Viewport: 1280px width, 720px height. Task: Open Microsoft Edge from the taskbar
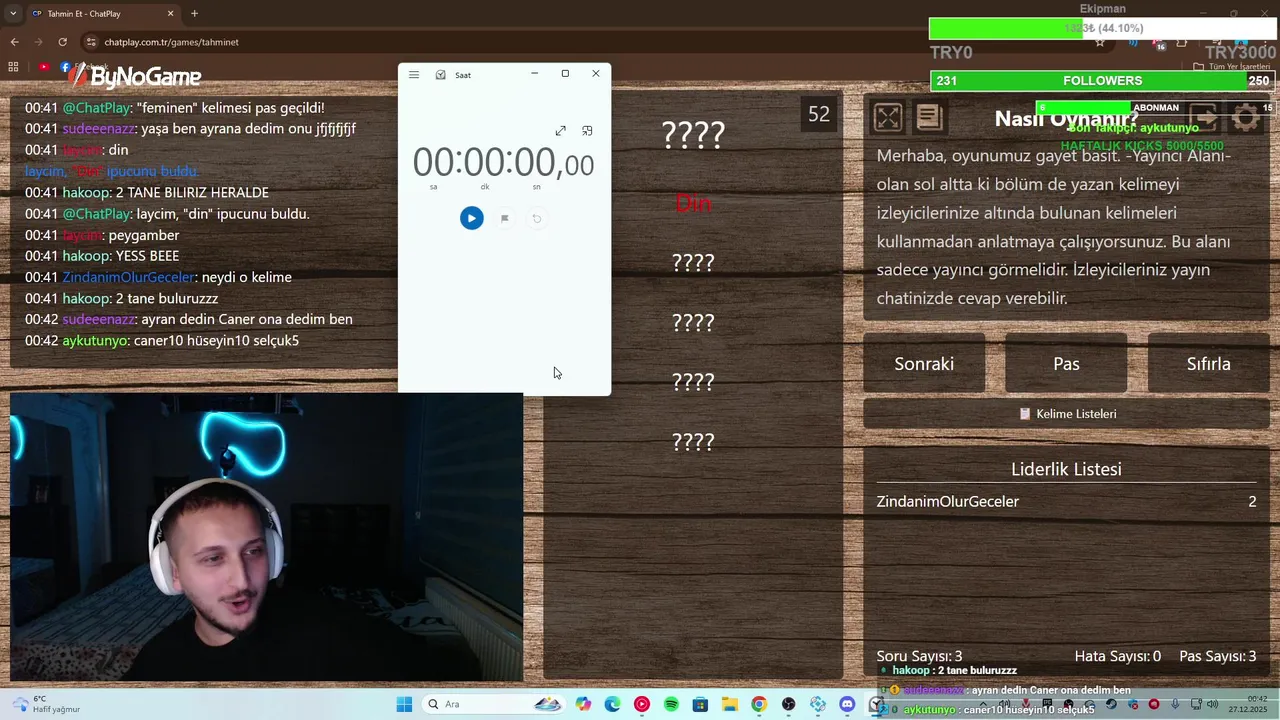[x=612, y=704]
